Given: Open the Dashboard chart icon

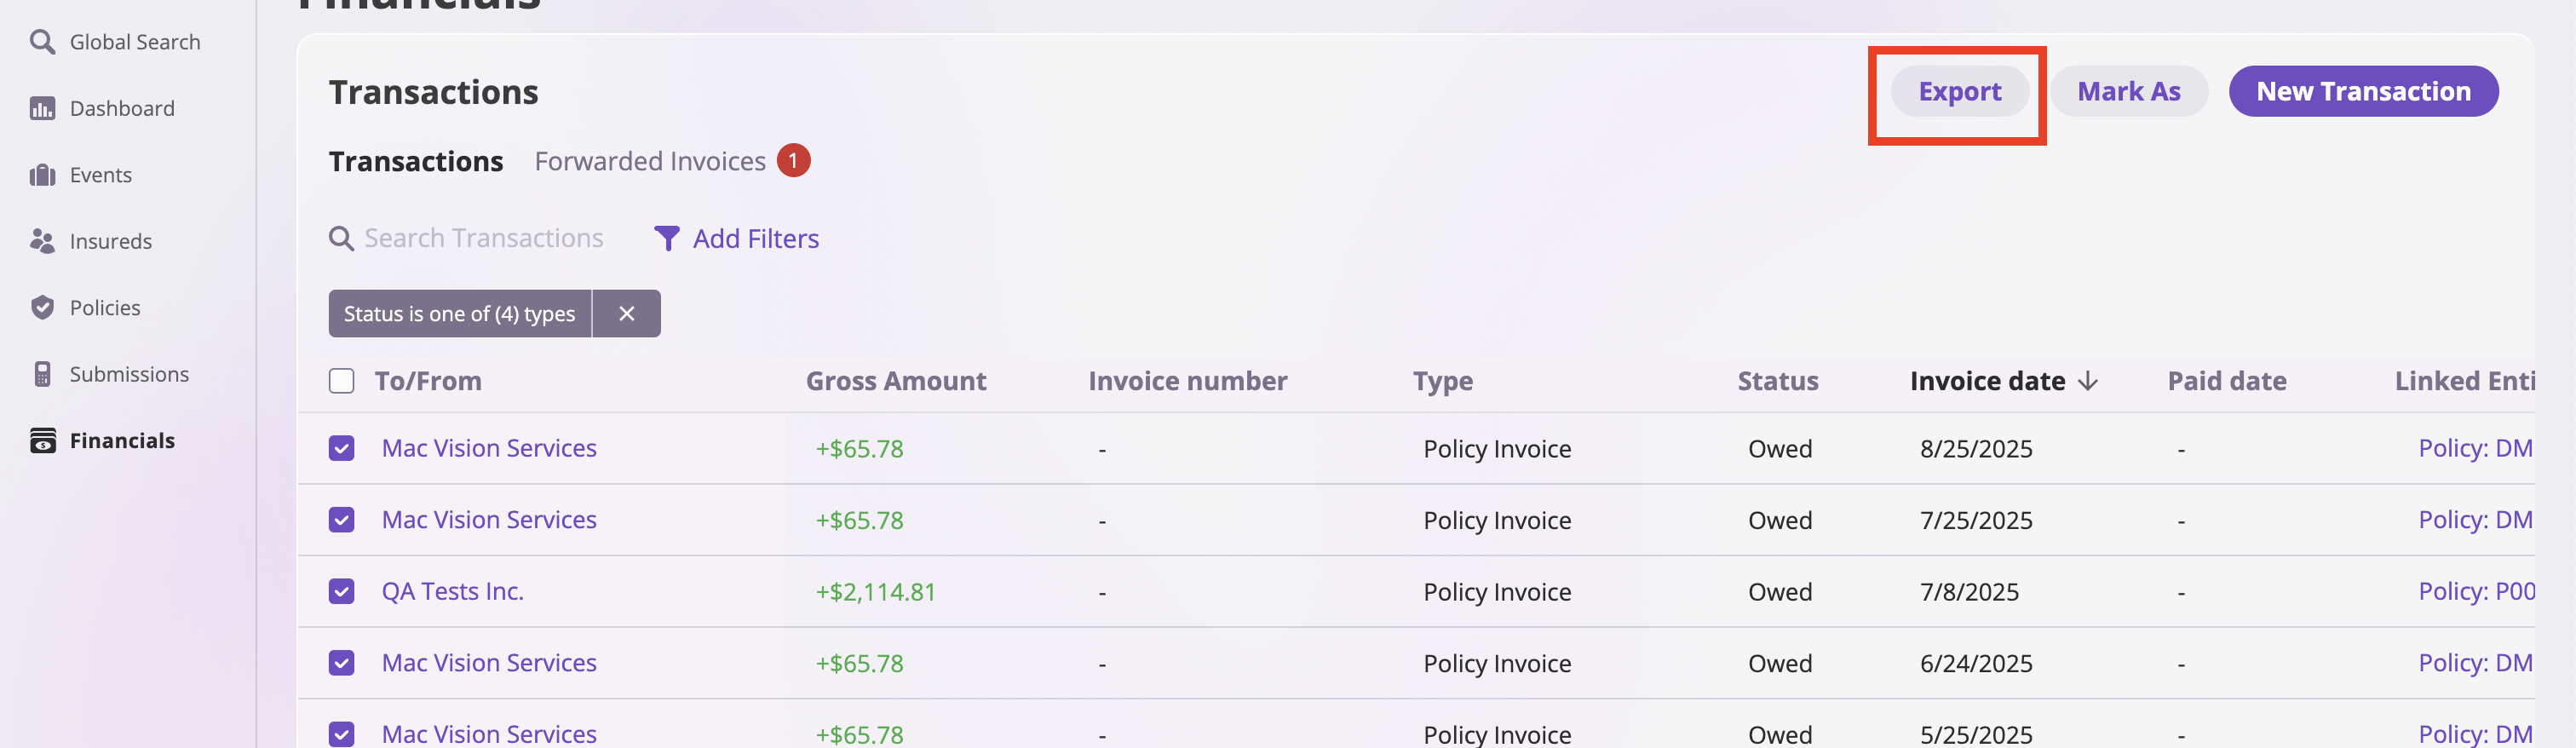Looking at the screenshot, I should pos(42,108).
